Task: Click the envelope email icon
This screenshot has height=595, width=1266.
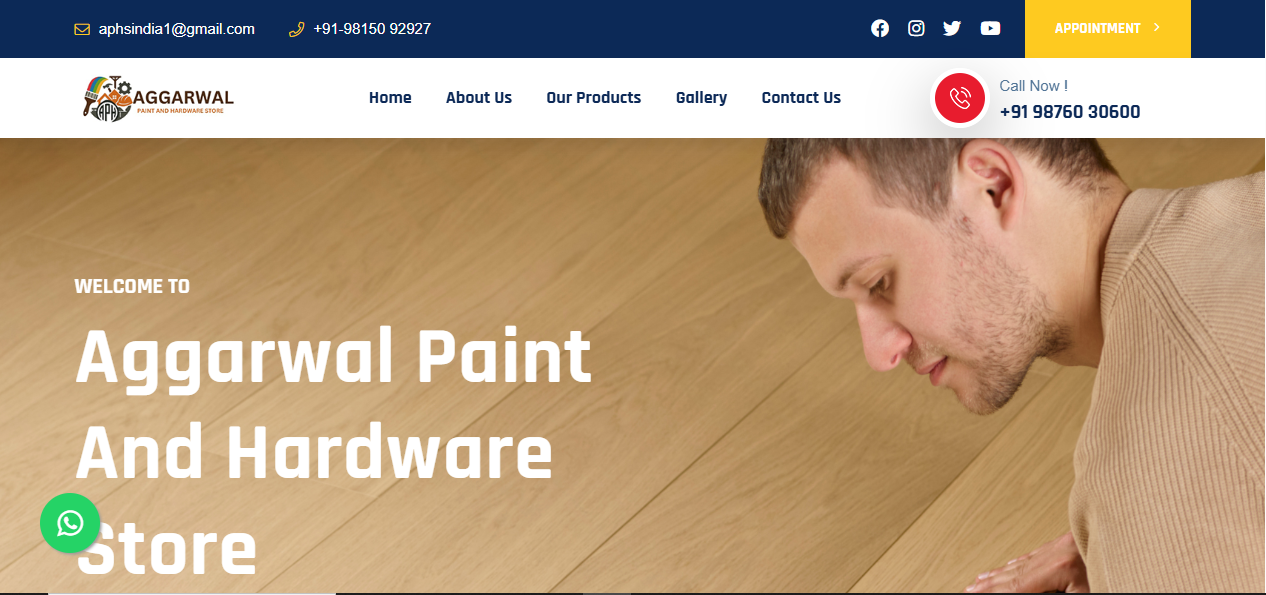Action: pyautogui.click(x=82, y=29)
